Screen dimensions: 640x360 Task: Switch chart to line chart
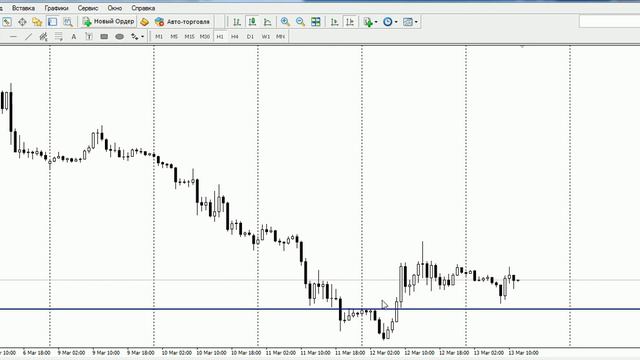267,22
